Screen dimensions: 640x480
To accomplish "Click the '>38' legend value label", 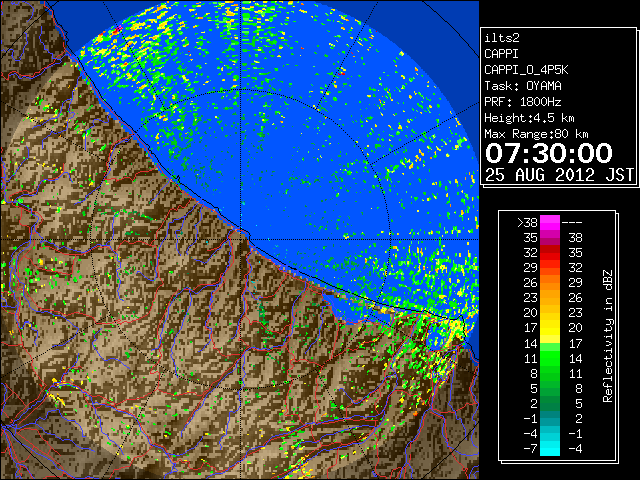I will click(x=527, y=223).
